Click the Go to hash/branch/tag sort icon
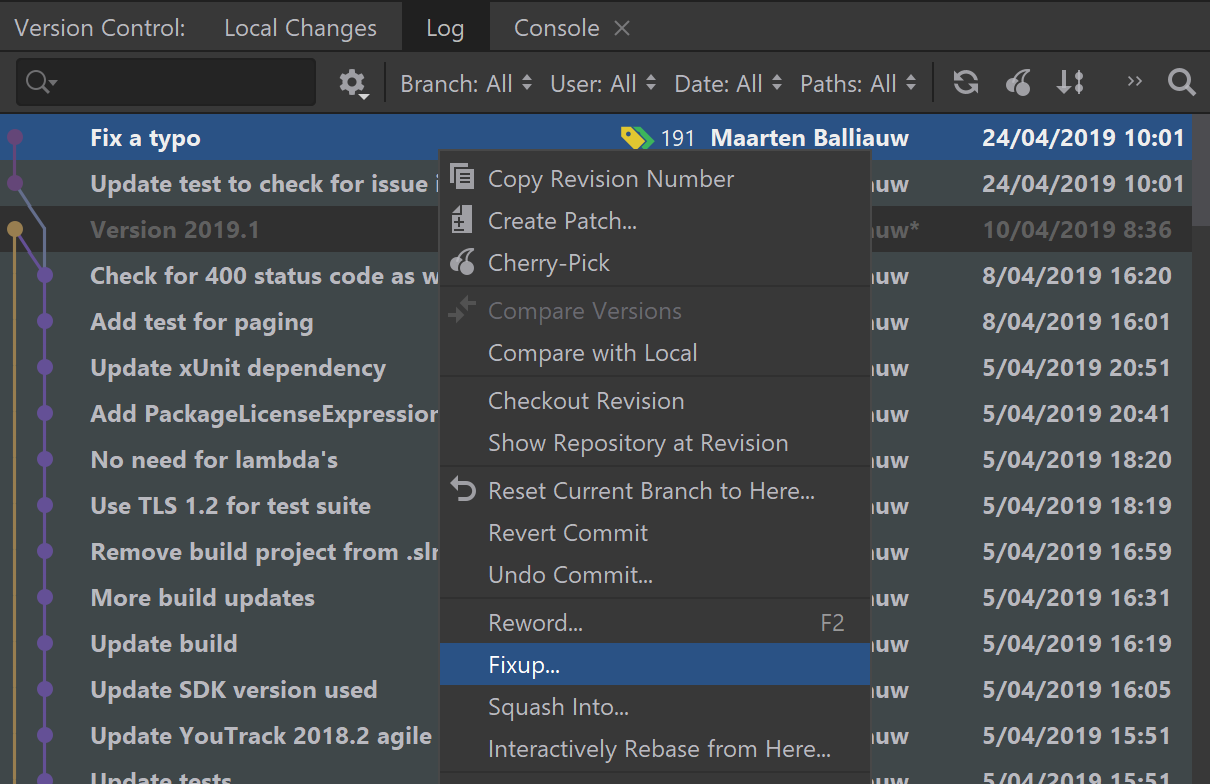 [x=1070, y=83]
